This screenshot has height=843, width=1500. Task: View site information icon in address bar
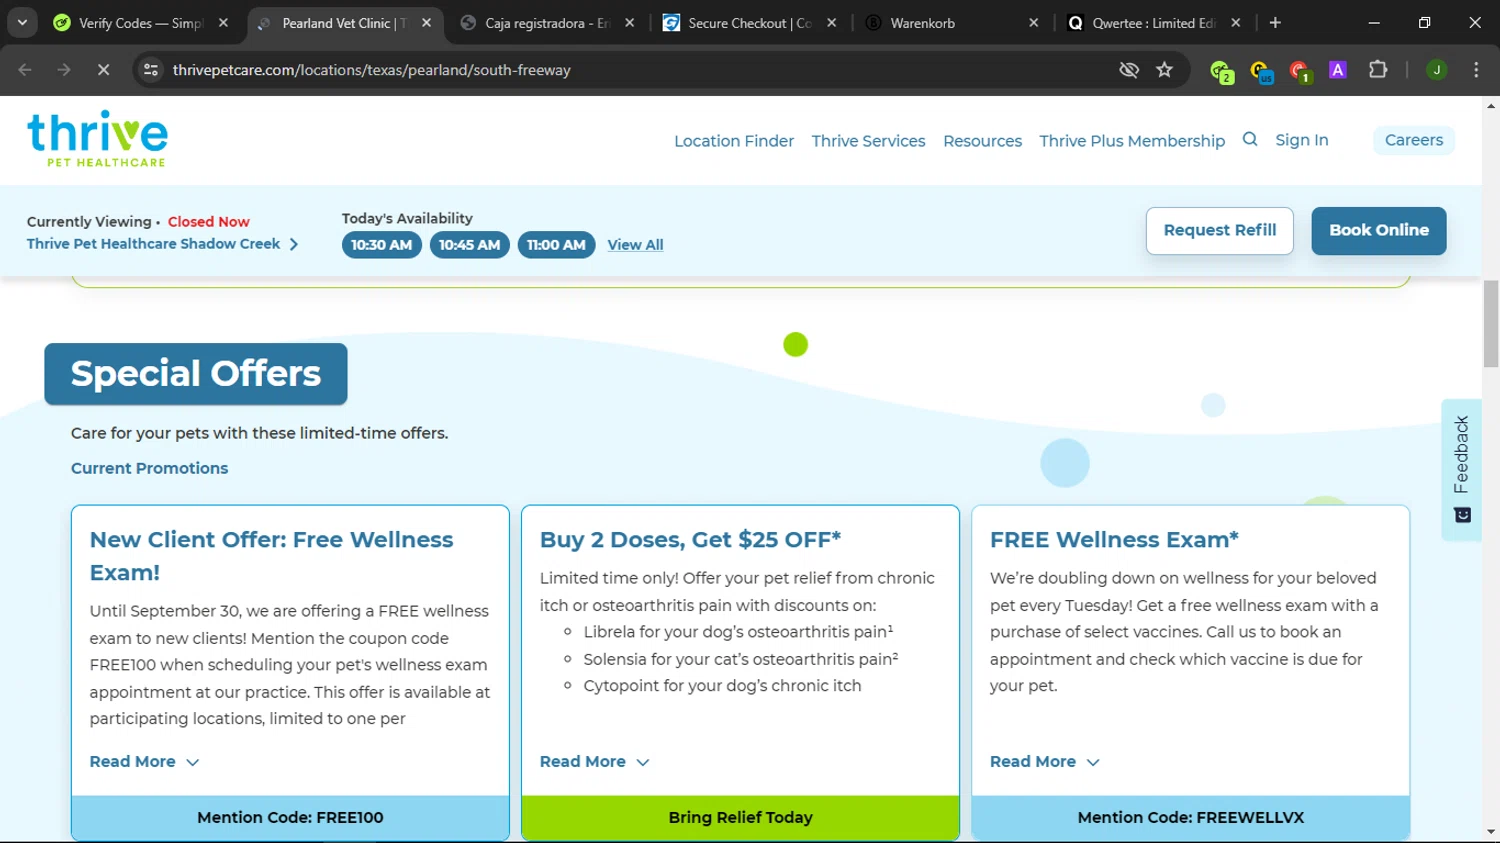point(151,70)
